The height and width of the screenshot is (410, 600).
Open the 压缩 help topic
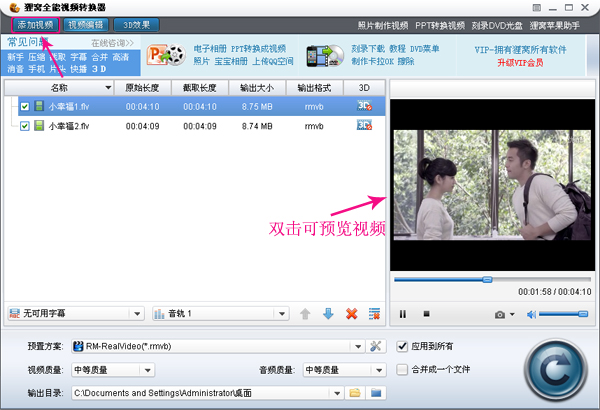tap(37, 57)
